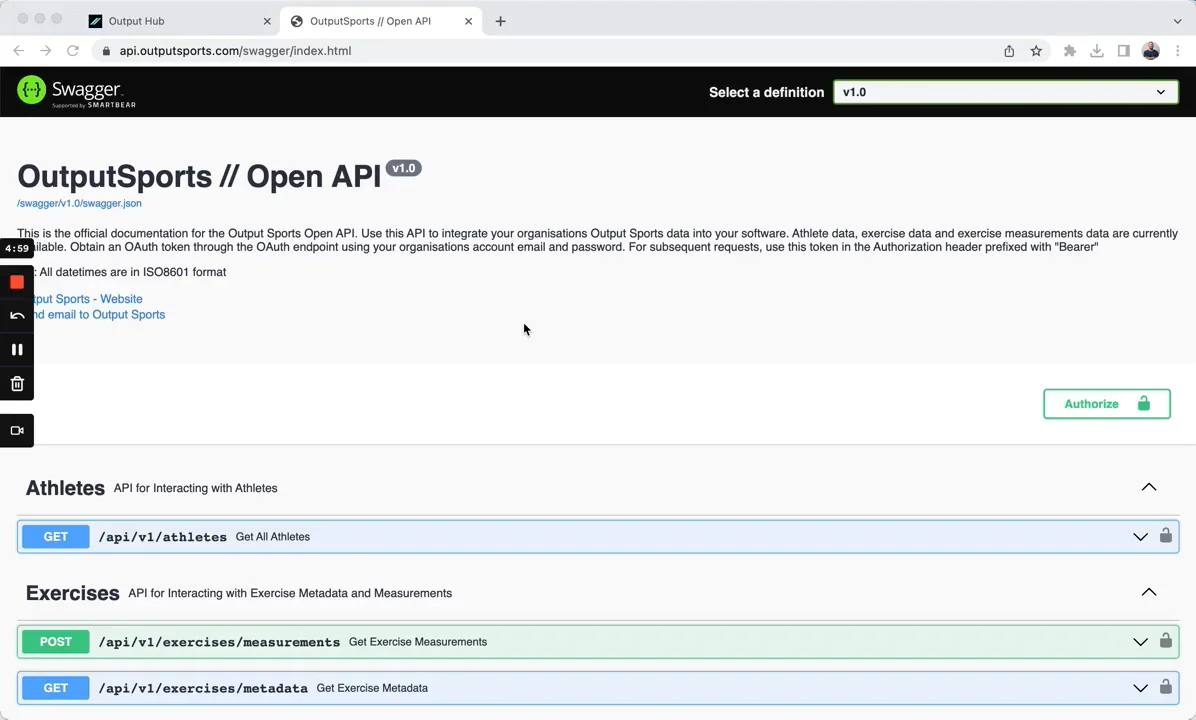Click the site lock icon in address bar

click(106, 51)
